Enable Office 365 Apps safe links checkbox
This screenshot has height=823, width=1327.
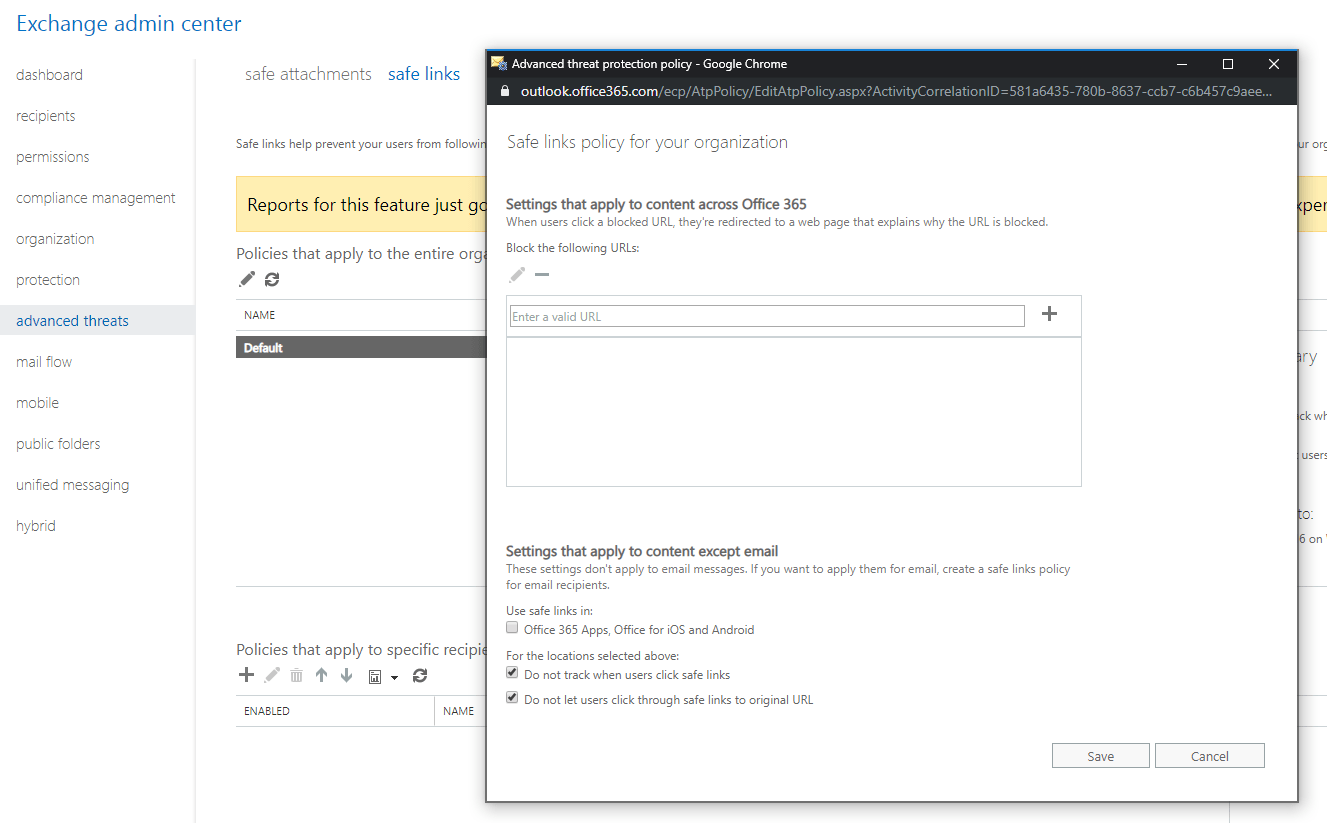click(x=513, y=629)
